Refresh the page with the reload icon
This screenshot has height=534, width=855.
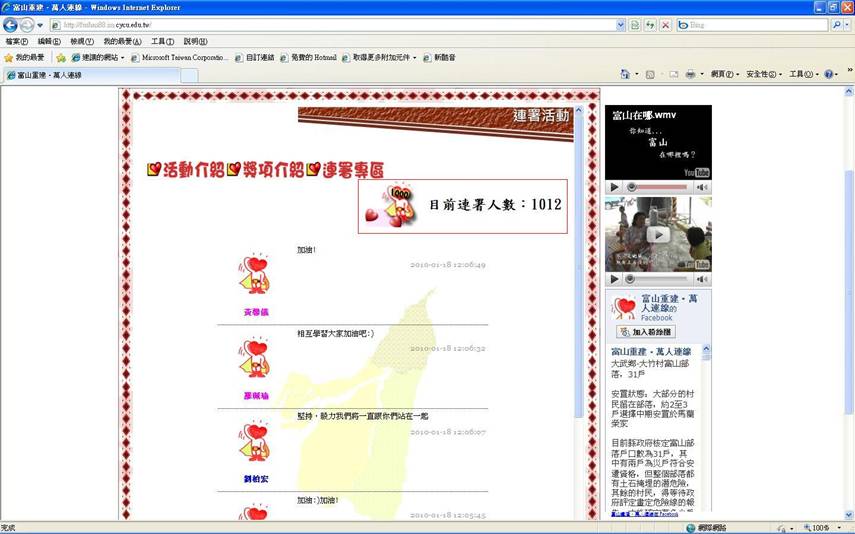(650, 25)
